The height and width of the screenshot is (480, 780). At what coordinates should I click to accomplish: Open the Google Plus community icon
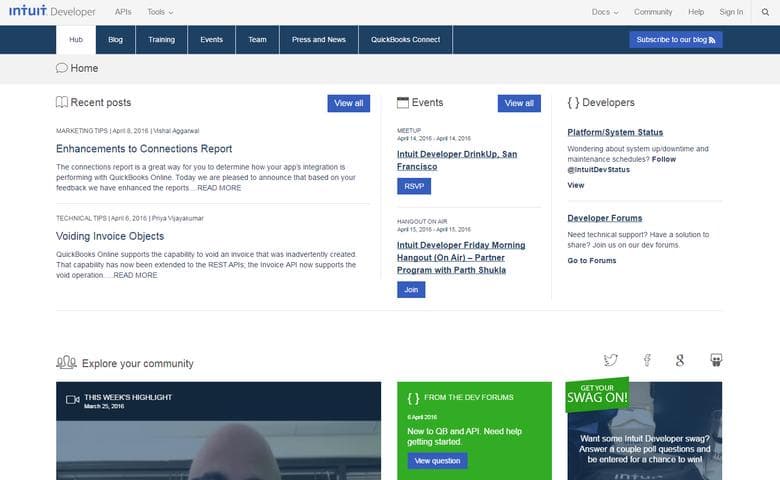pos(680,360)
